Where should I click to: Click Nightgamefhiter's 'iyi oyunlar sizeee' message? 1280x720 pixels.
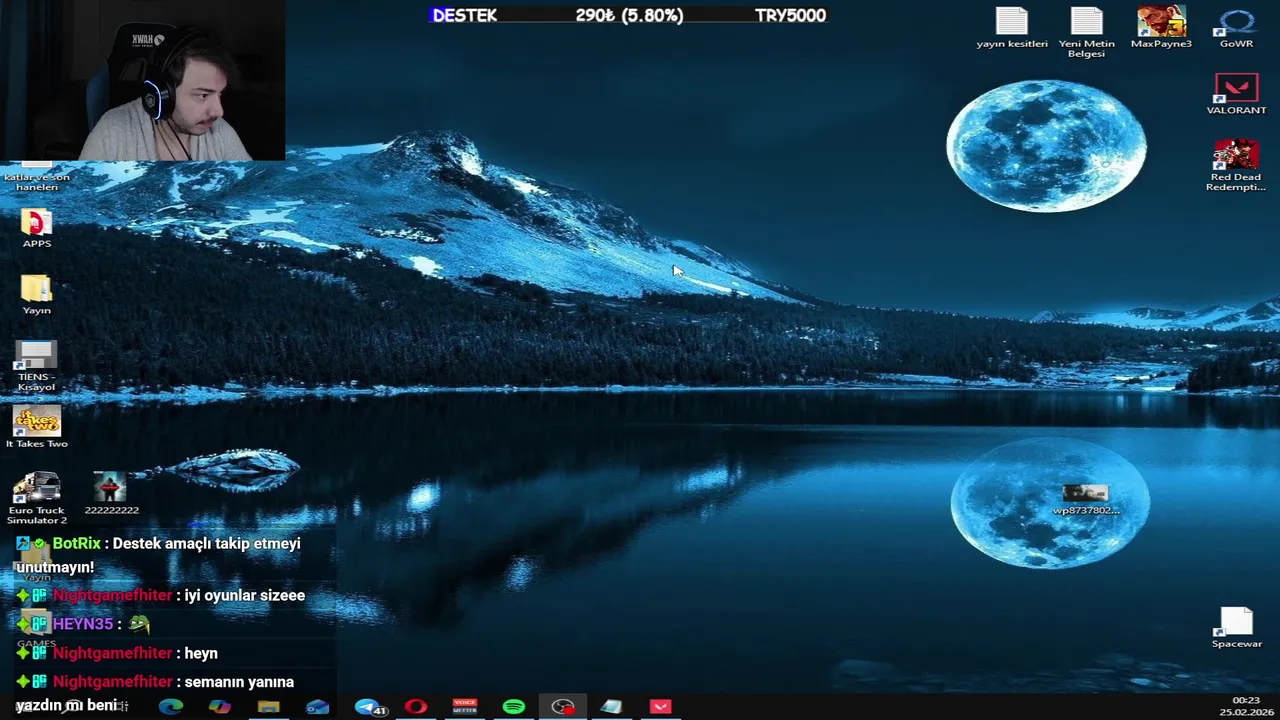(x=245, y=595)
